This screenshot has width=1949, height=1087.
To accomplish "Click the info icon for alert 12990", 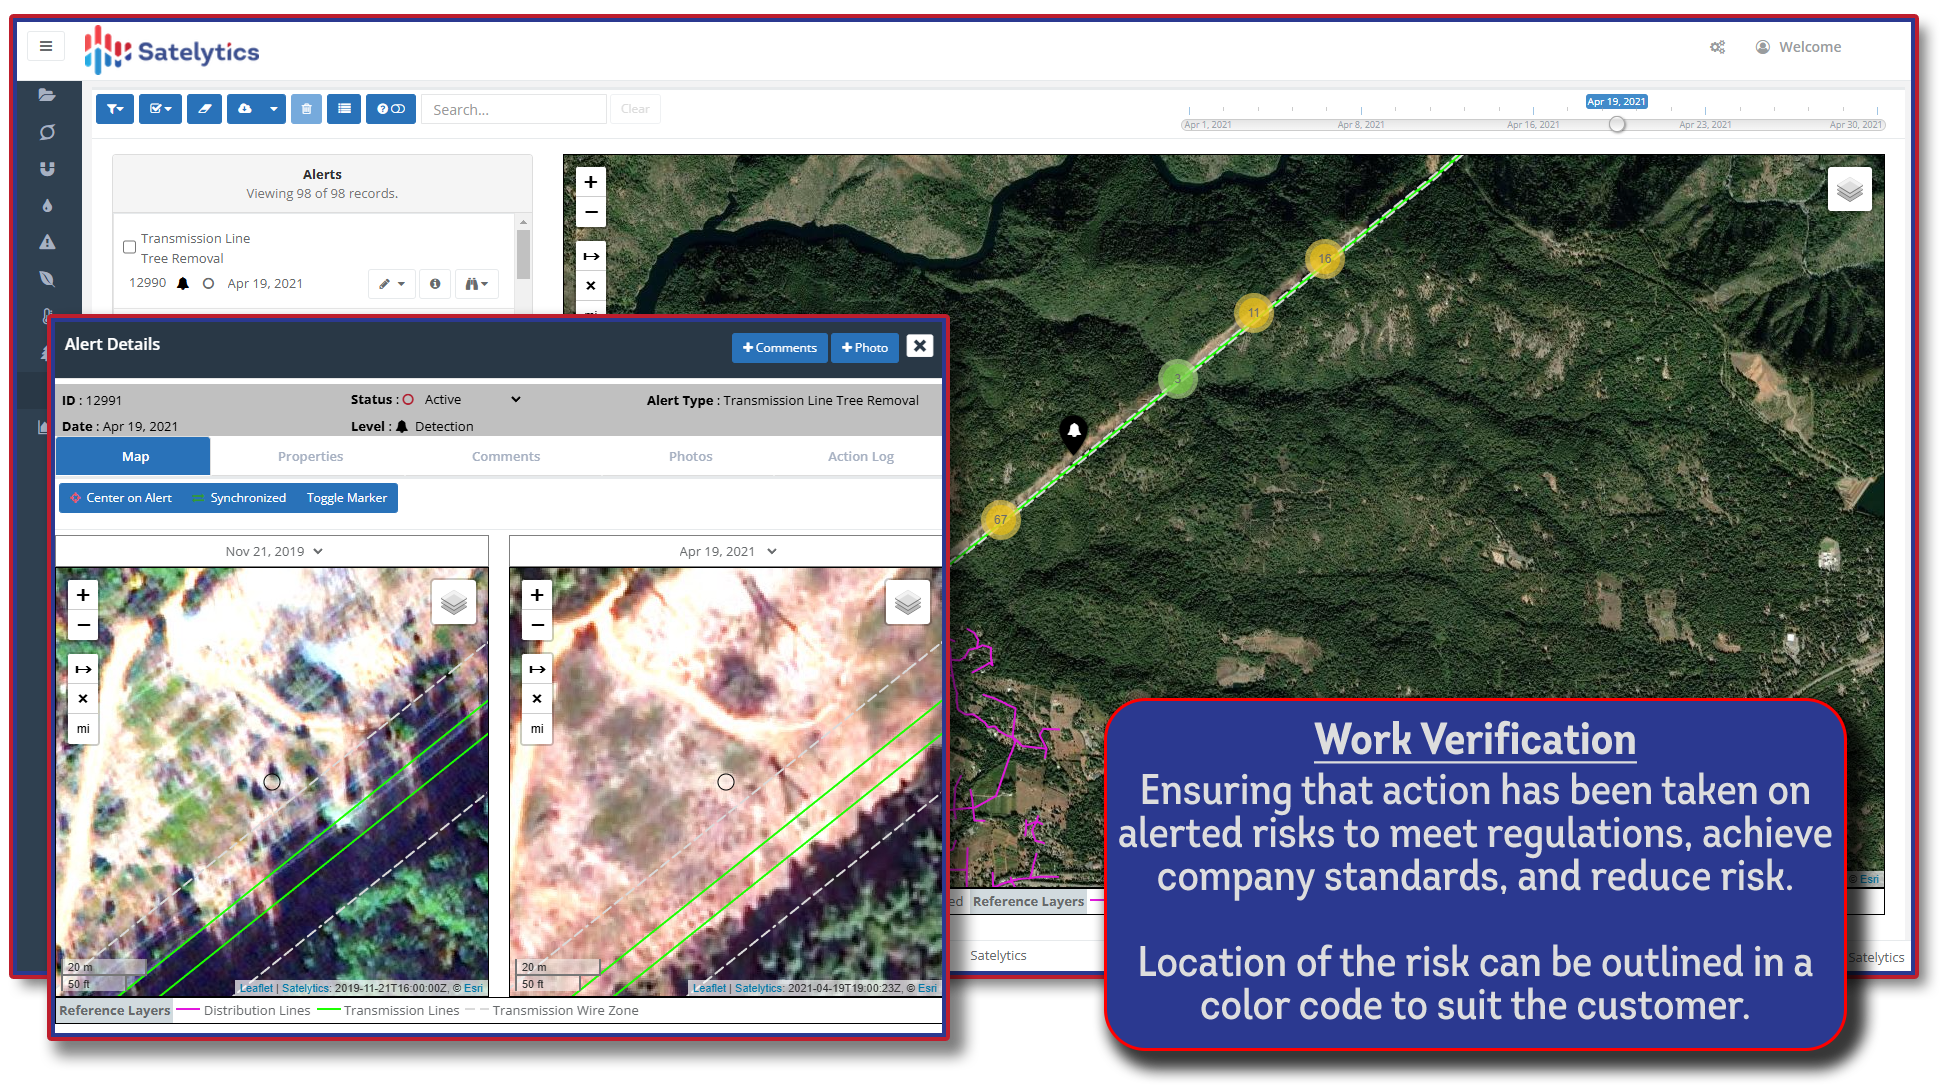I will pyautogui.click(x=435, y=284).
